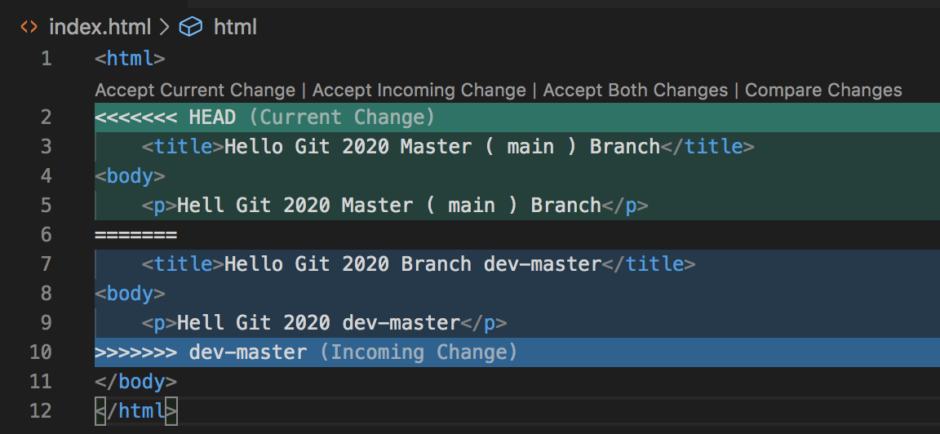
Task: Accept Incoming Change for the conflict
Action: (419, 91)
